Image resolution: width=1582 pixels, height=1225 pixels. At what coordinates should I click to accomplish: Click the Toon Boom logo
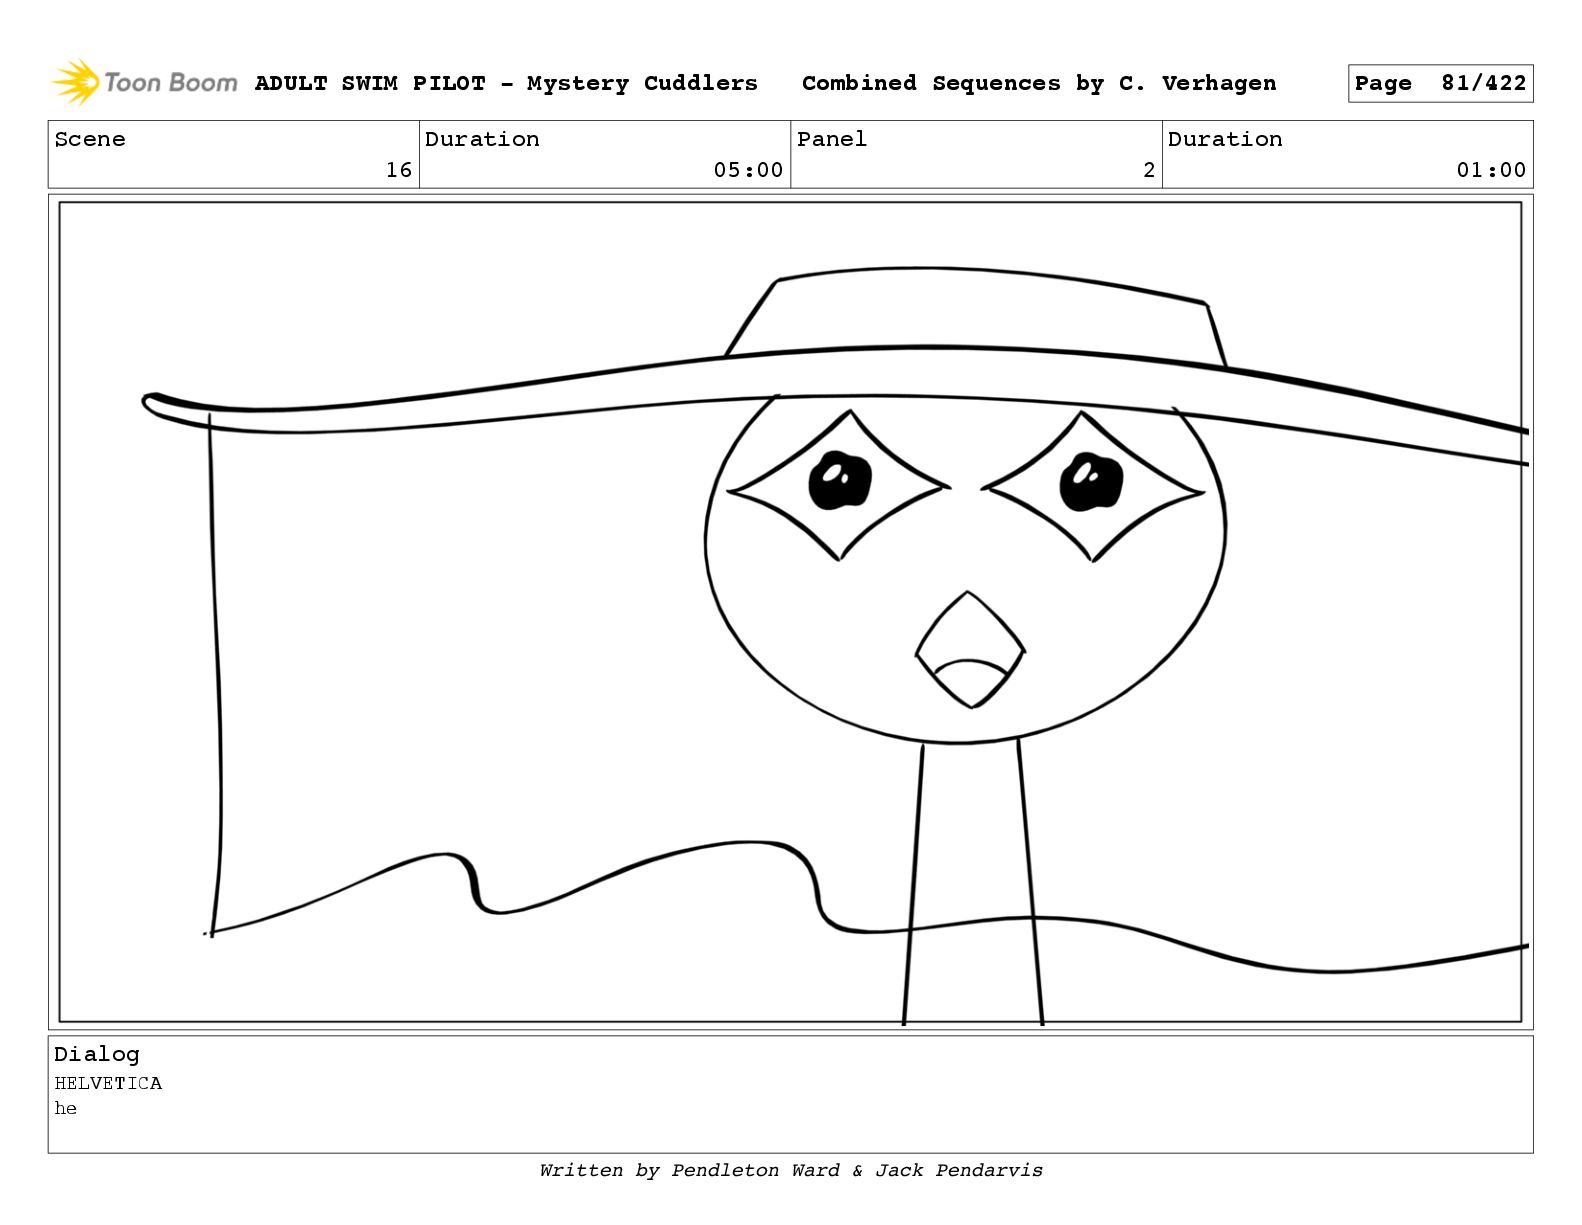click(x=145, y=82)
